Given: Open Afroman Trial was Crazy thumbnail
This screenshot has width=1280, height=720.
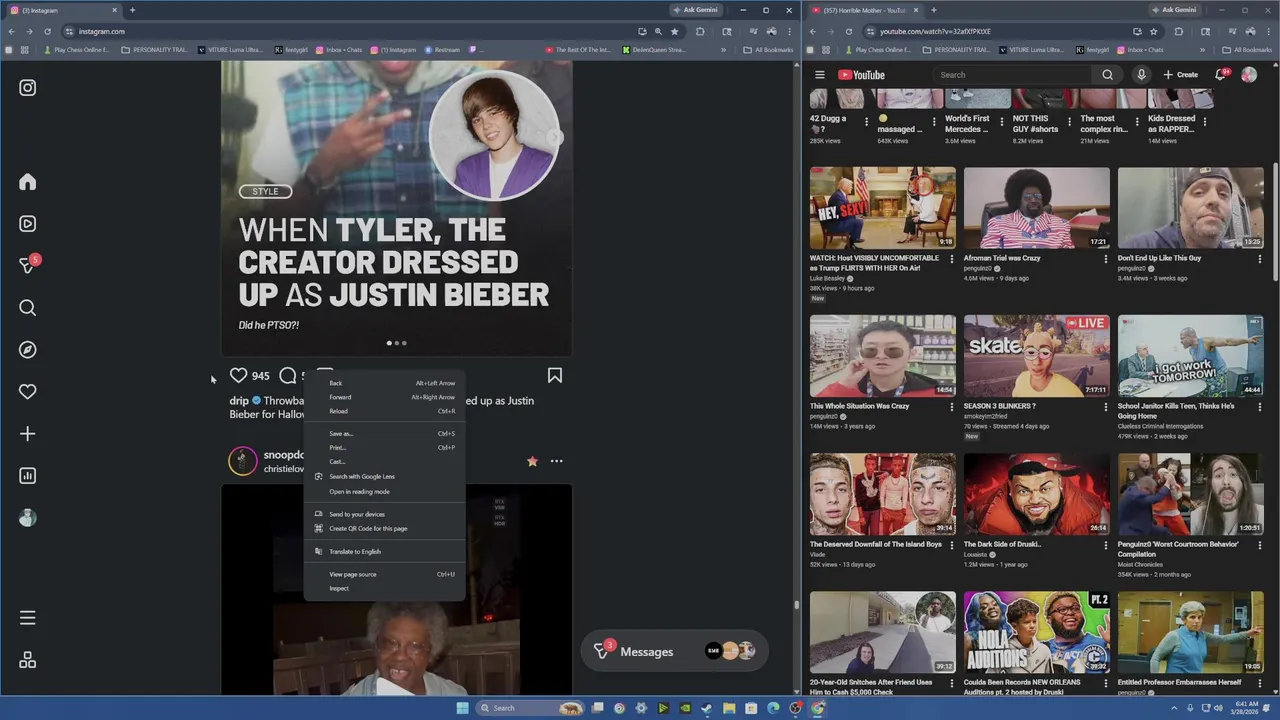Looking at the screenshot, I should [x=1036, y=207].
